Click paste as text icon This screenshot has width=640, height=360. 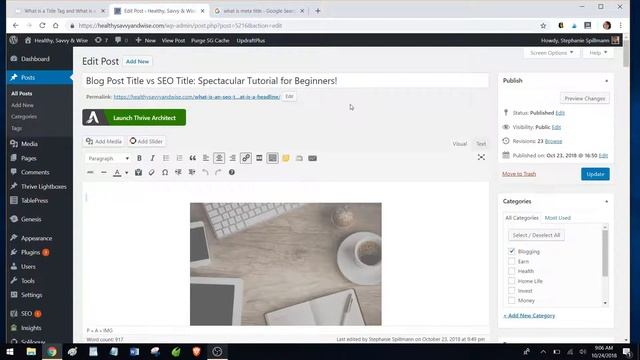[x=138, y=172]
